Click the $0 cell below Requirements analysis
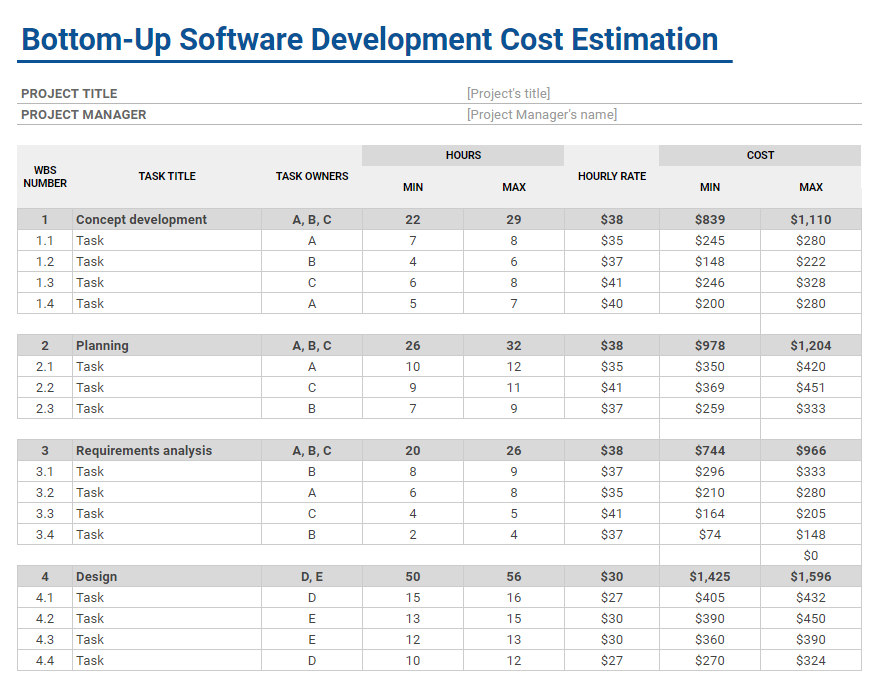883x673 pixels. click(810, 555)
